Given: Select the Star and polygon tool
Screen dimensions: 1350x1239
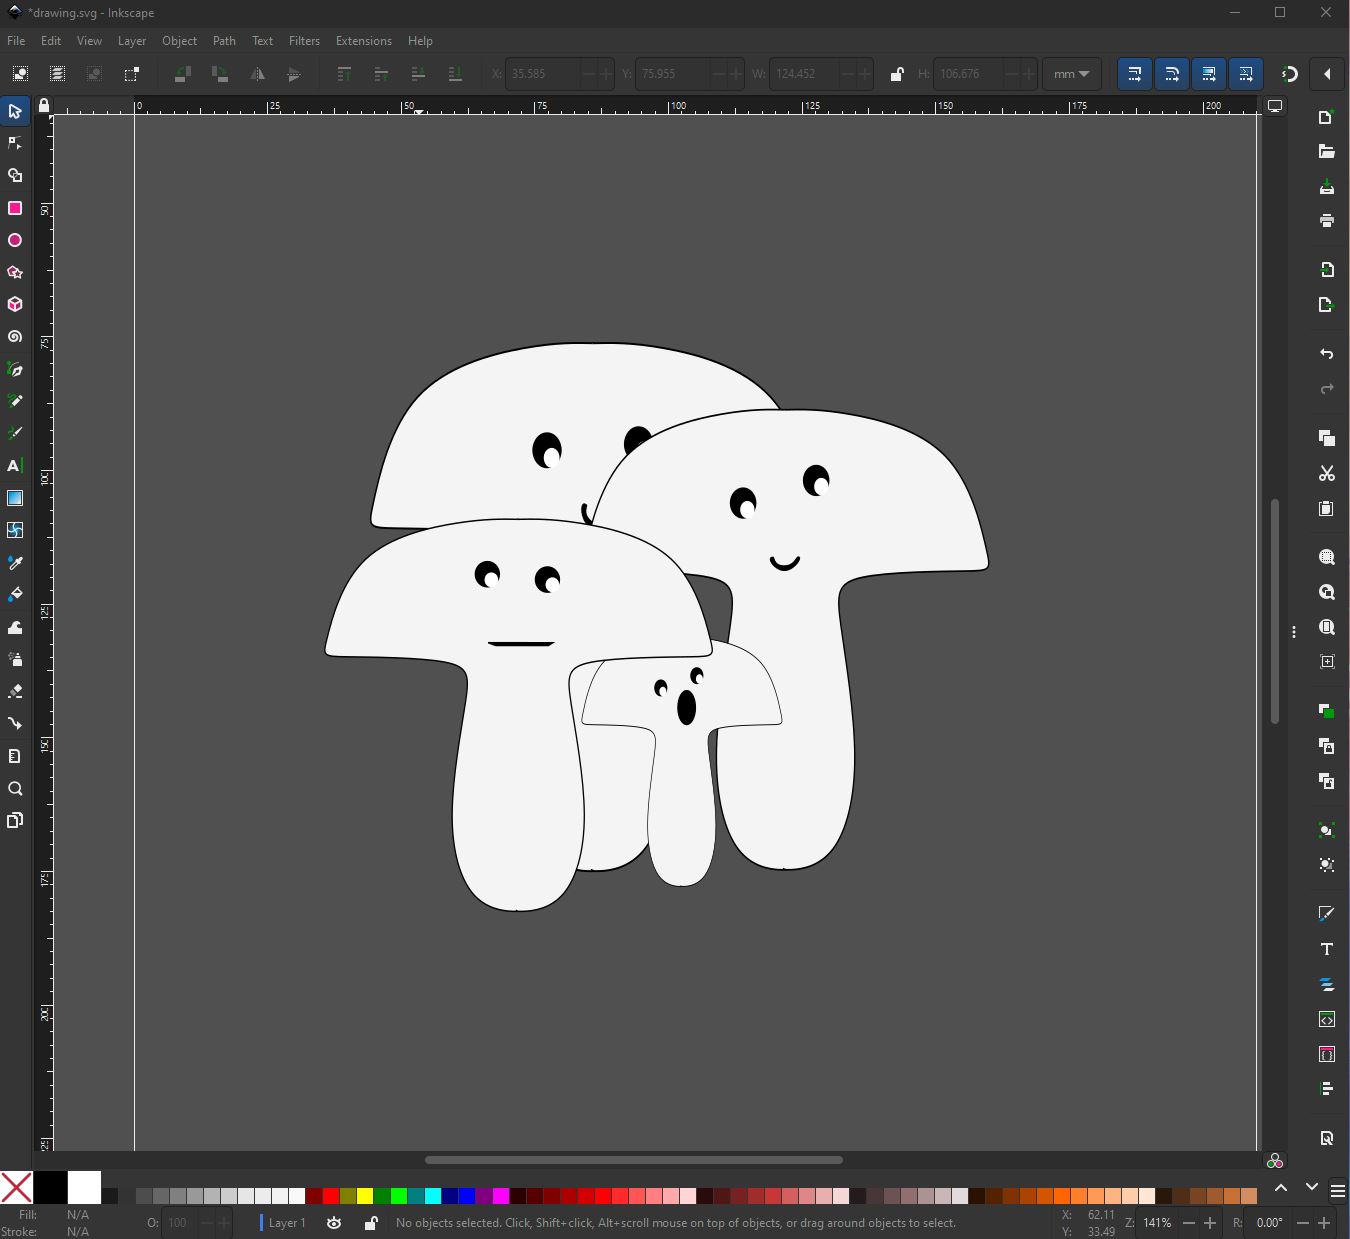Looking at the screenshot, I should (15, 272).
